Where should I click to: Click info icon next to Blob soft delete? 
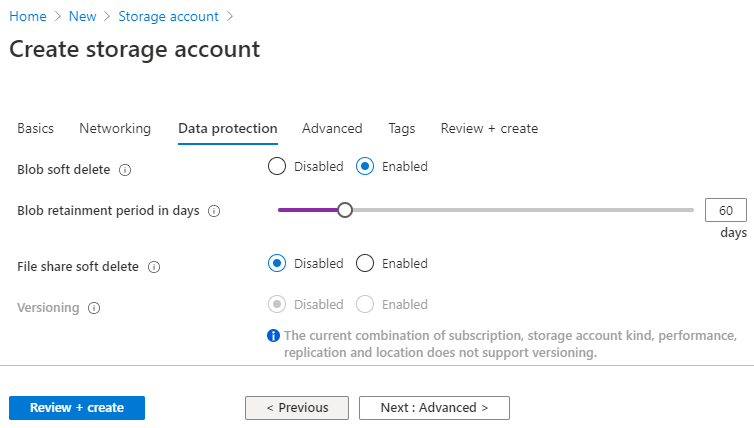[125, 170]
